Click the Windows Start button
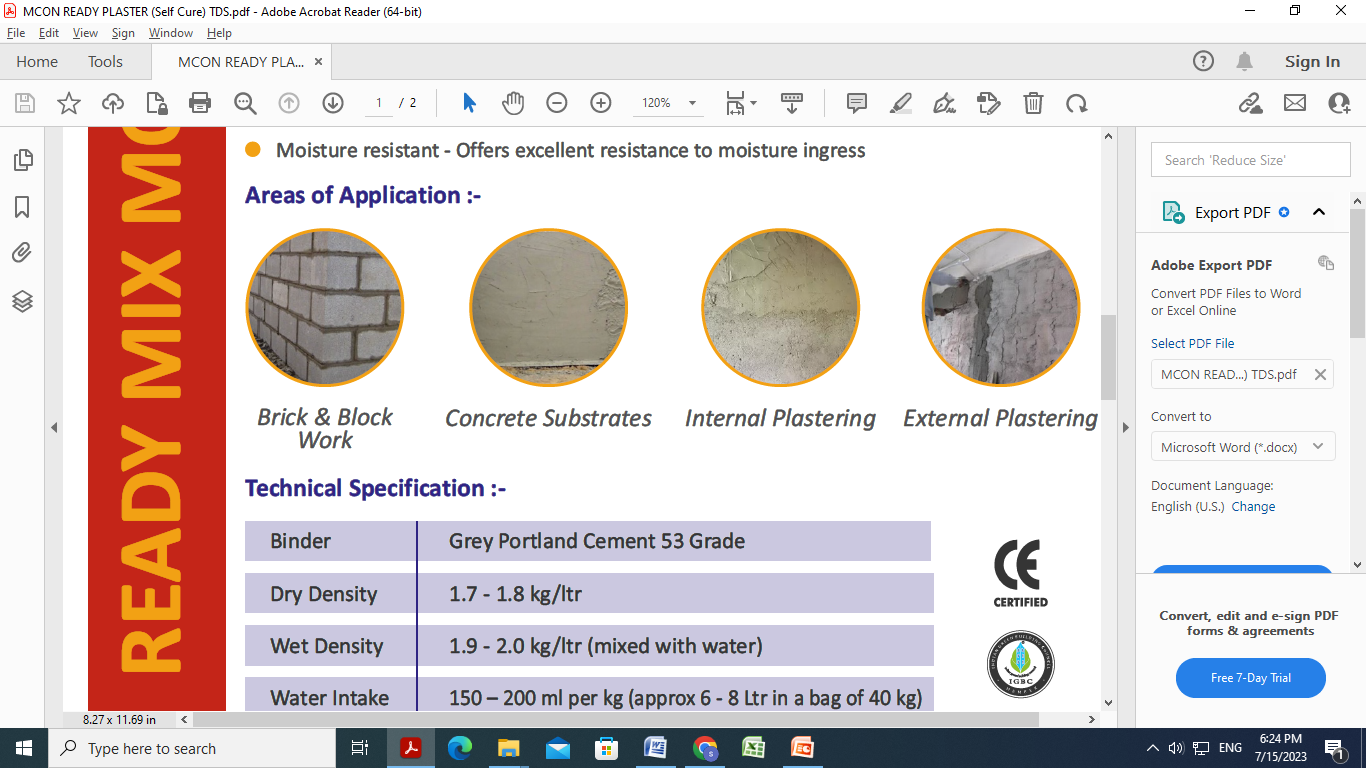Image resolution: width=1366 pixels, height=768 pixels. click(24, 748)
